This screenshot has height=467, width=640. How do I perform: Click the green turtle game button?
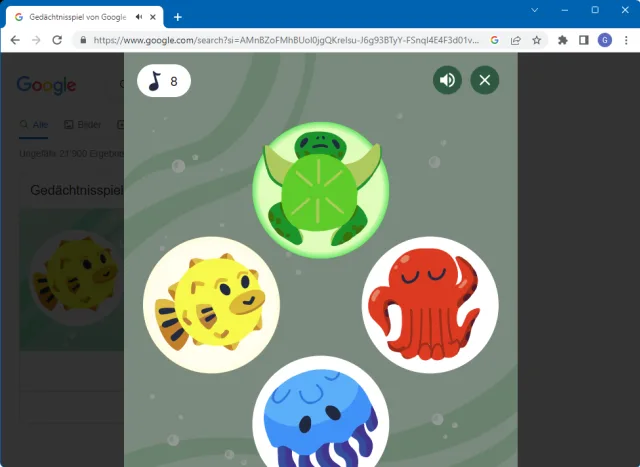321,190
